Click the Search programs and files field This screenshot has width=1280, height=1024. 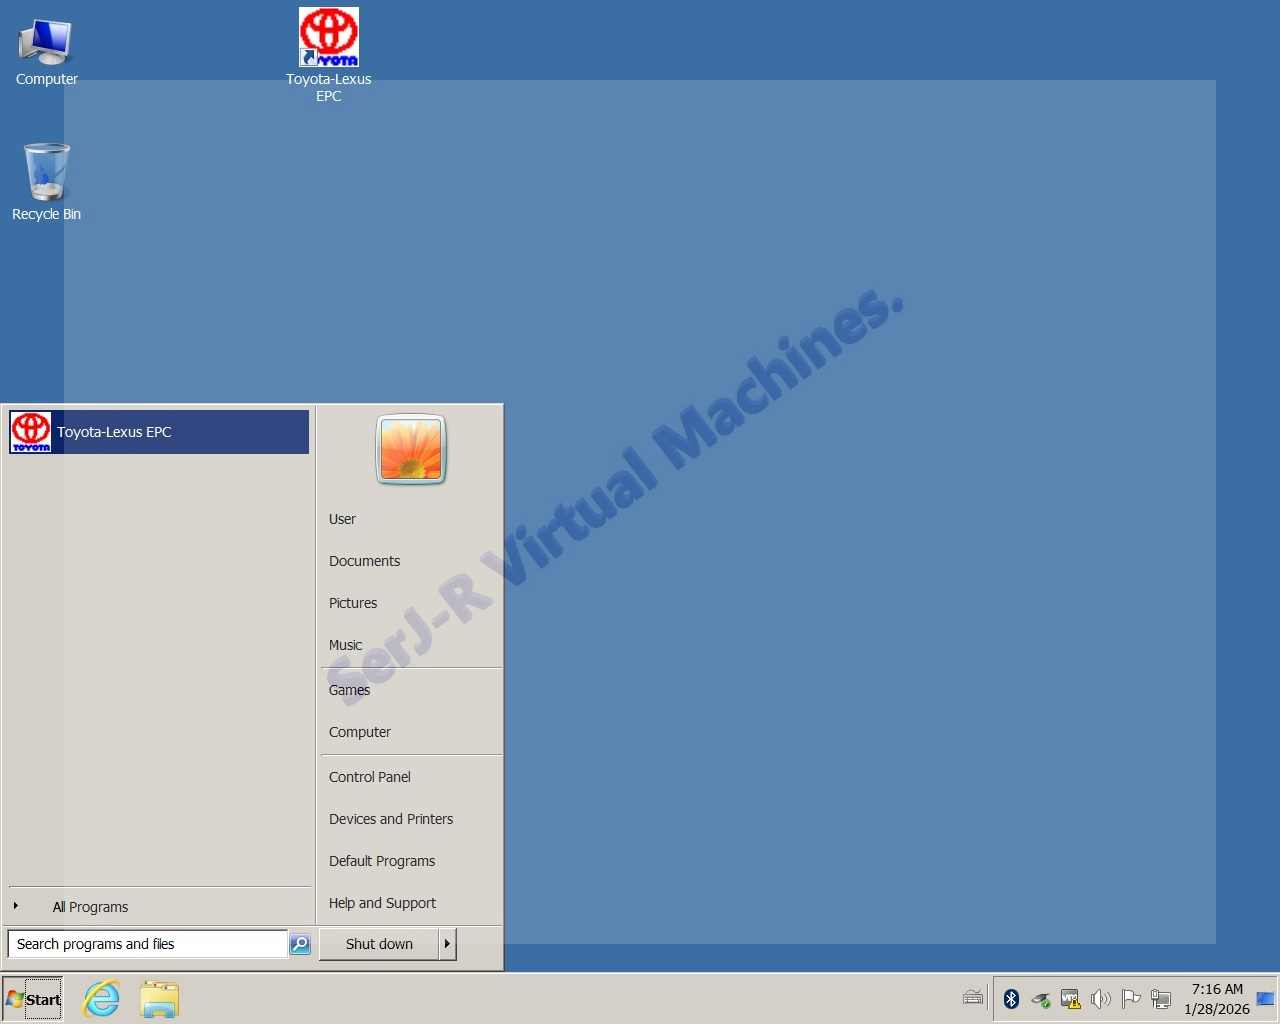[x=148, y=944]
